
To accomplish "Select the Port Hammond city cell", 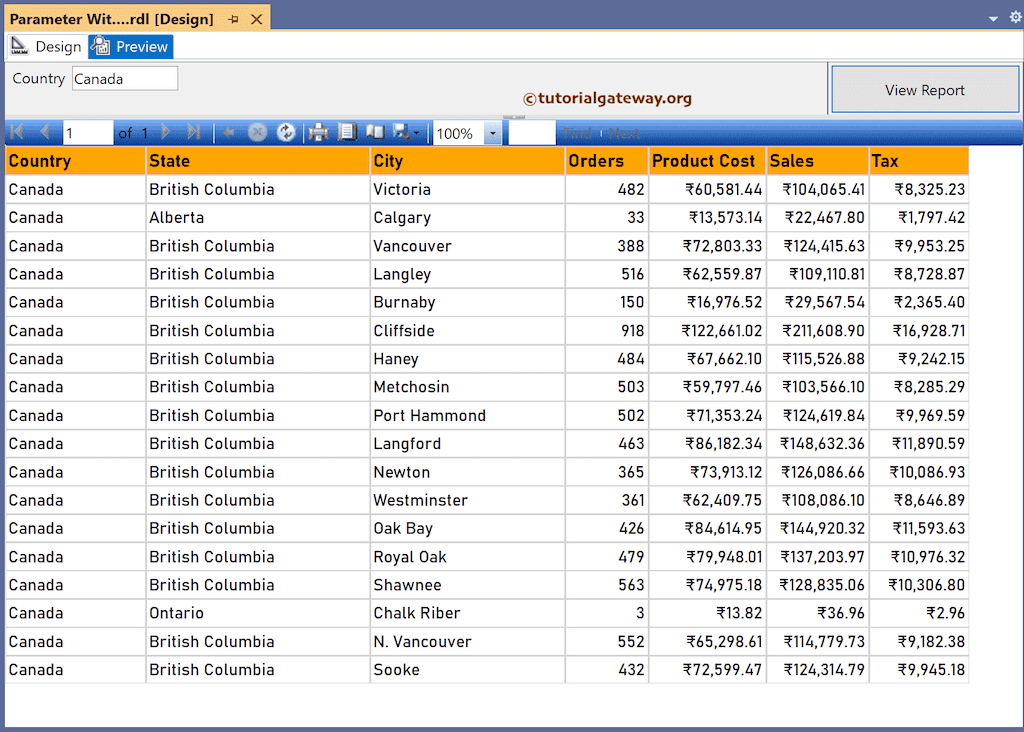I will pos(468,416).
